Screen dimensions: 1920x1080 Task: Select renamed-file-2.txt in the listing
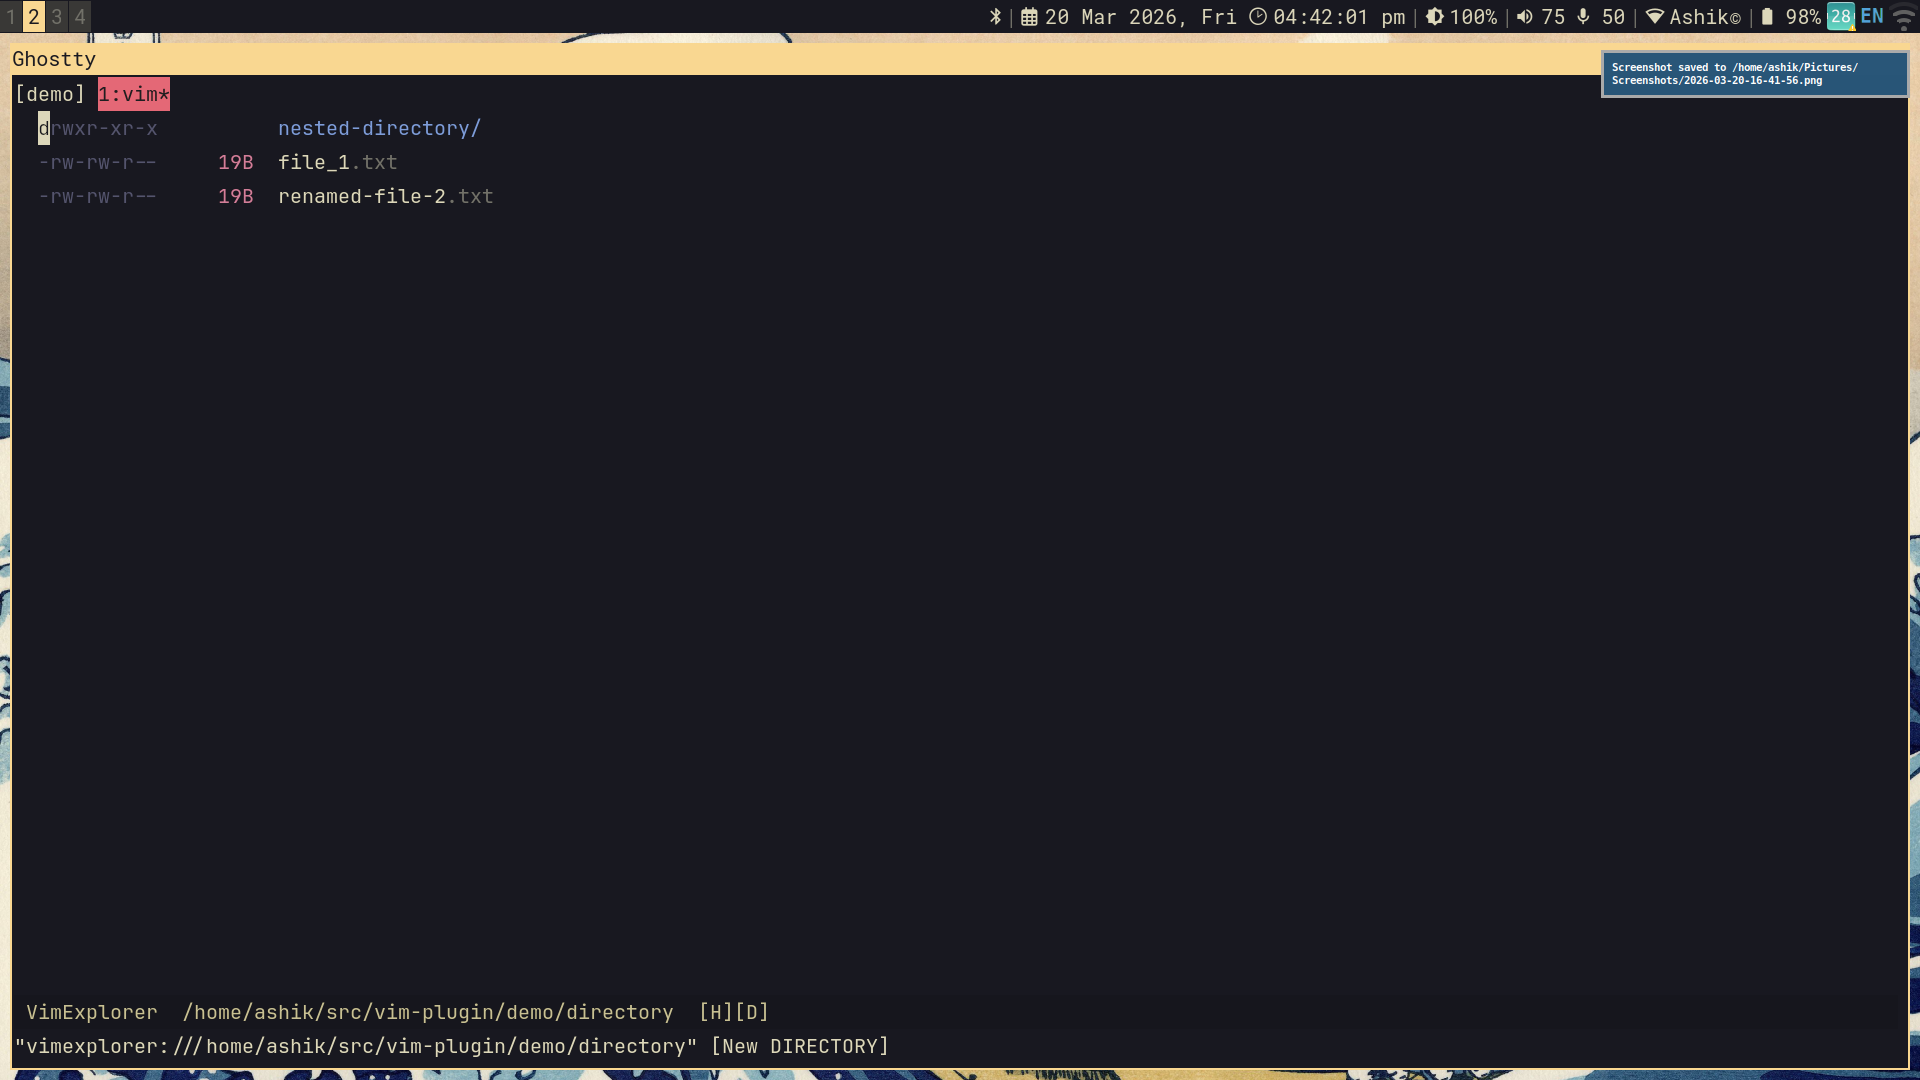click(x=385, y=196)
